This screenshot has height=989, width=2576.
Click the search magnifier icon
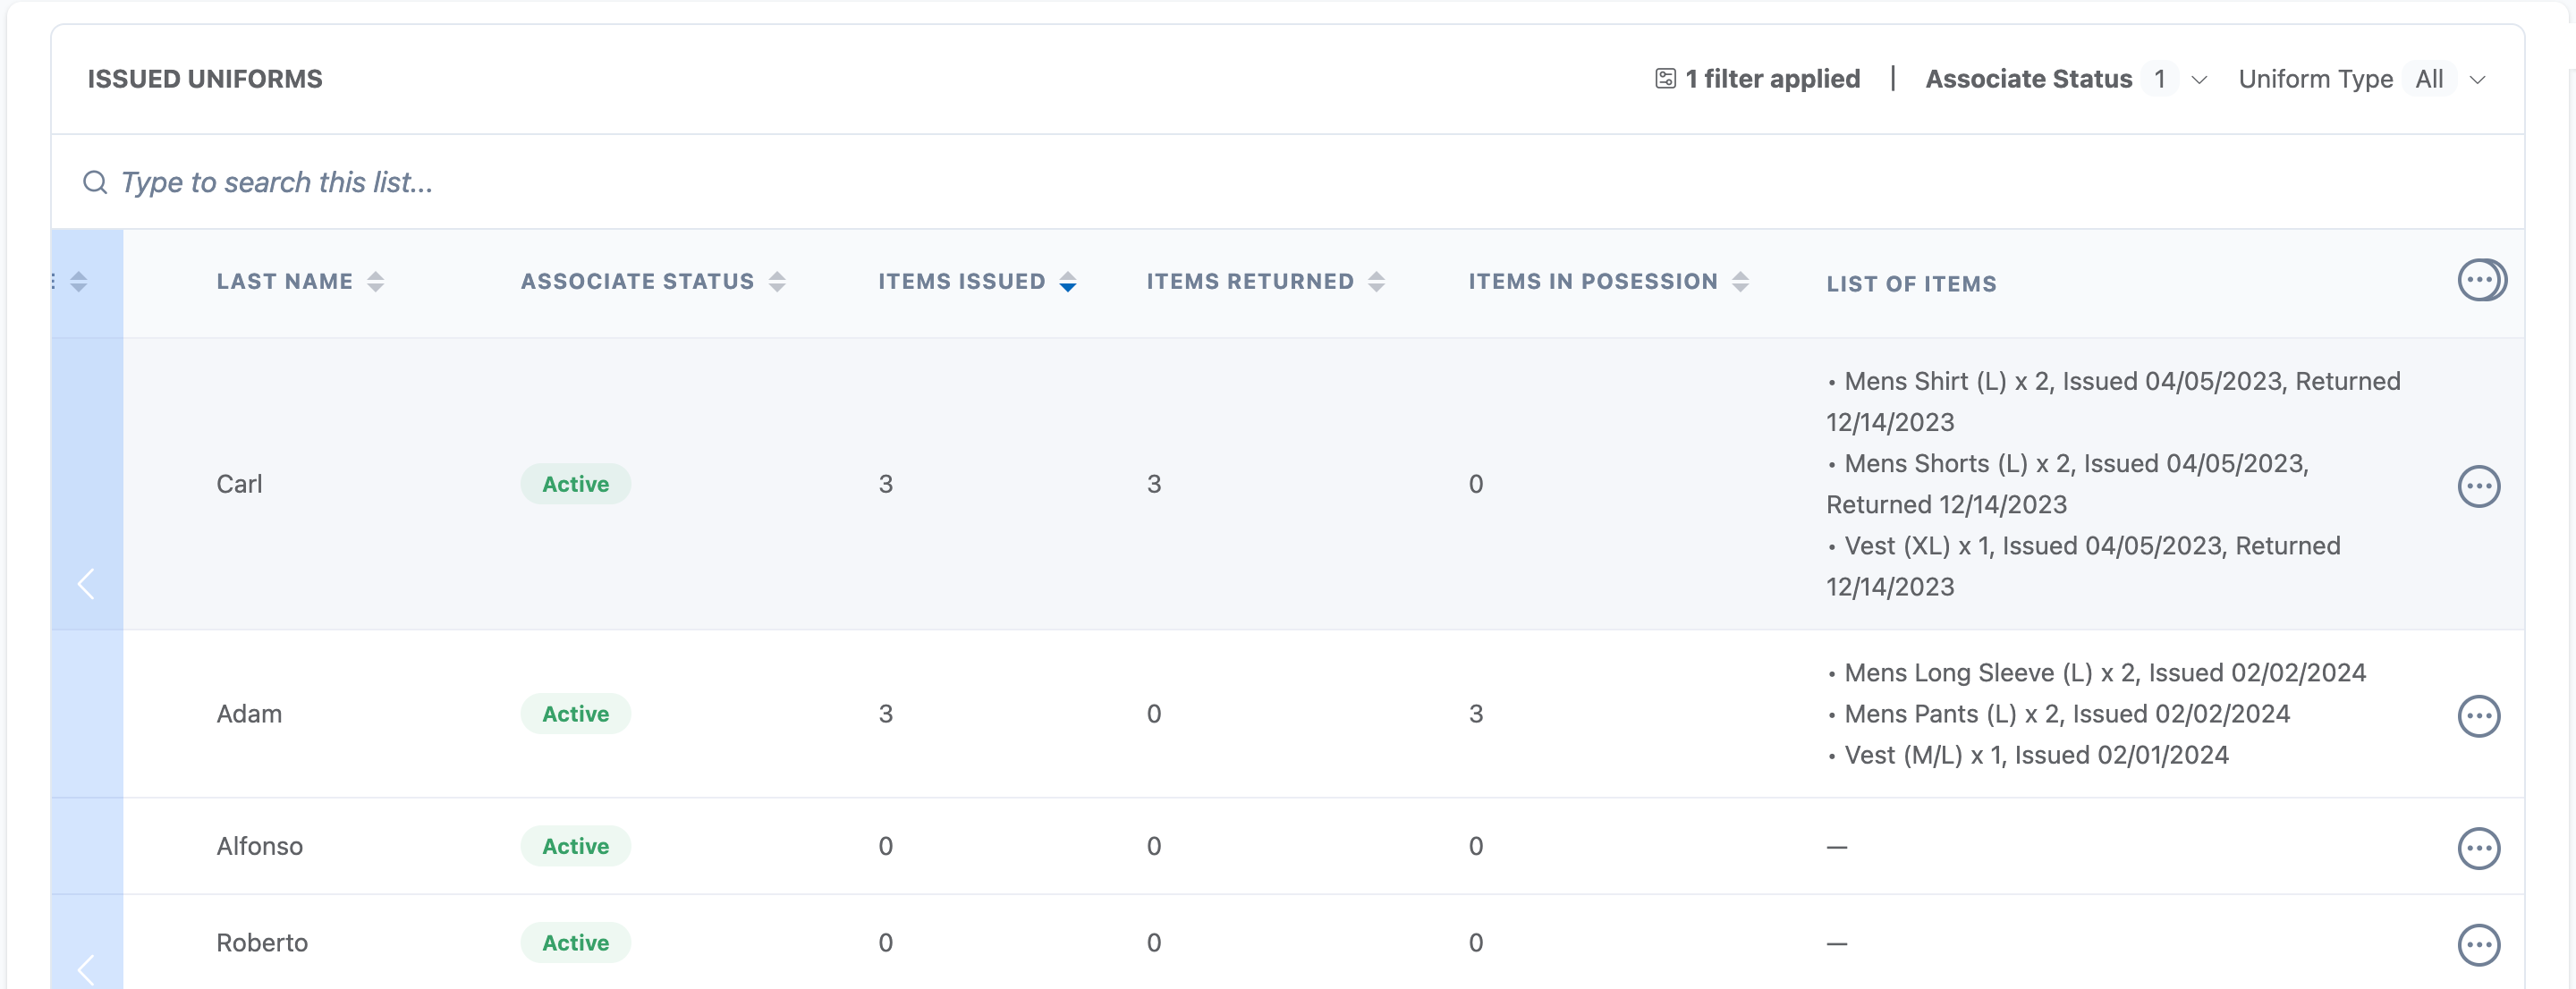pos(95,182)
